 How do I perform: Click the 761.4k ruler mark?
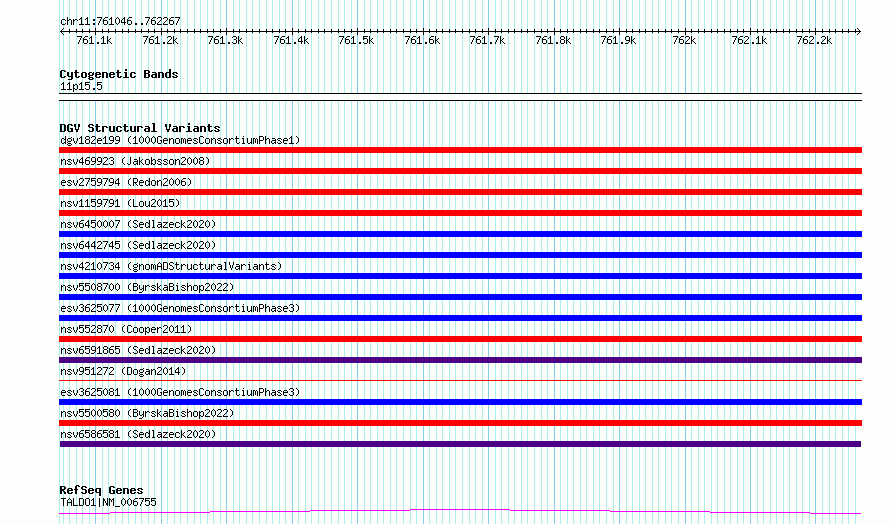pyautogui.click(x=291, y=40)
